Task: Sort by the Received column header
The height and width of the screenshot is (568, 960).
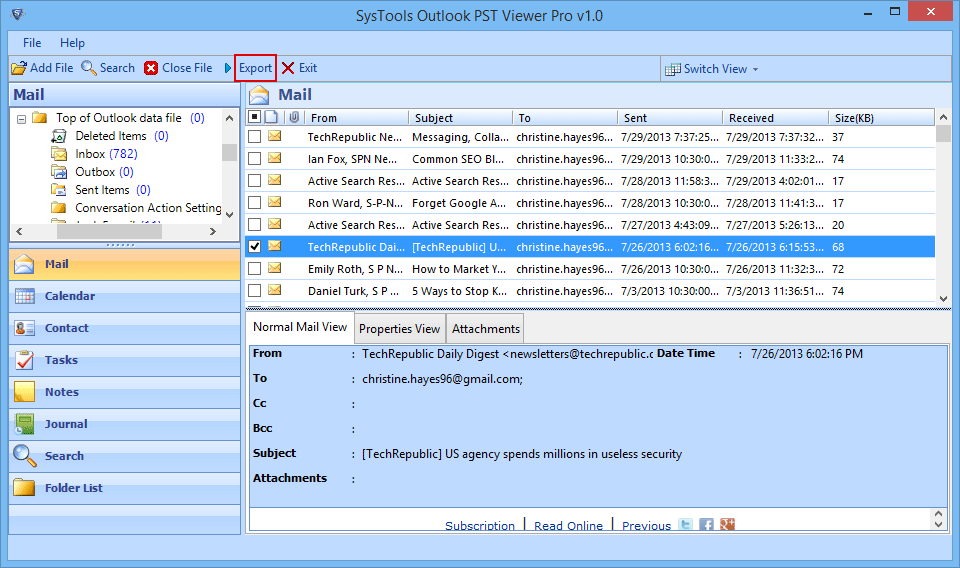Action: click(775, 118)
